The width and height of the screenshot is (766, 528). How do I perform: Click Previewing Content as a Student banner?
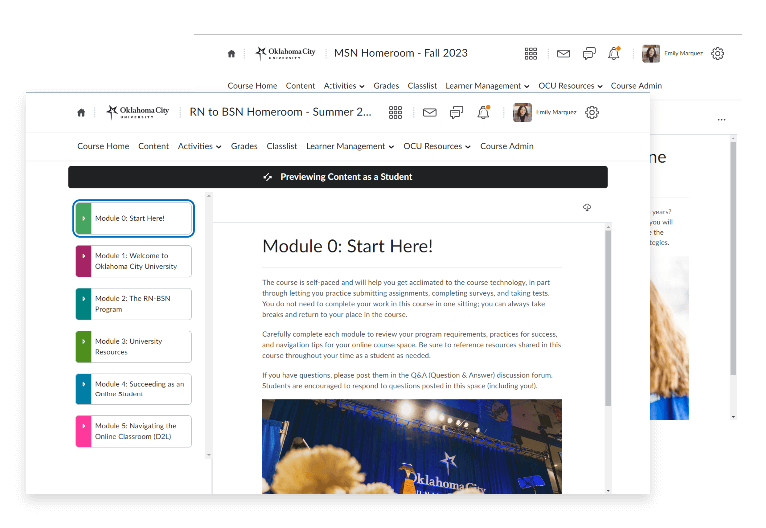[338, 177]
